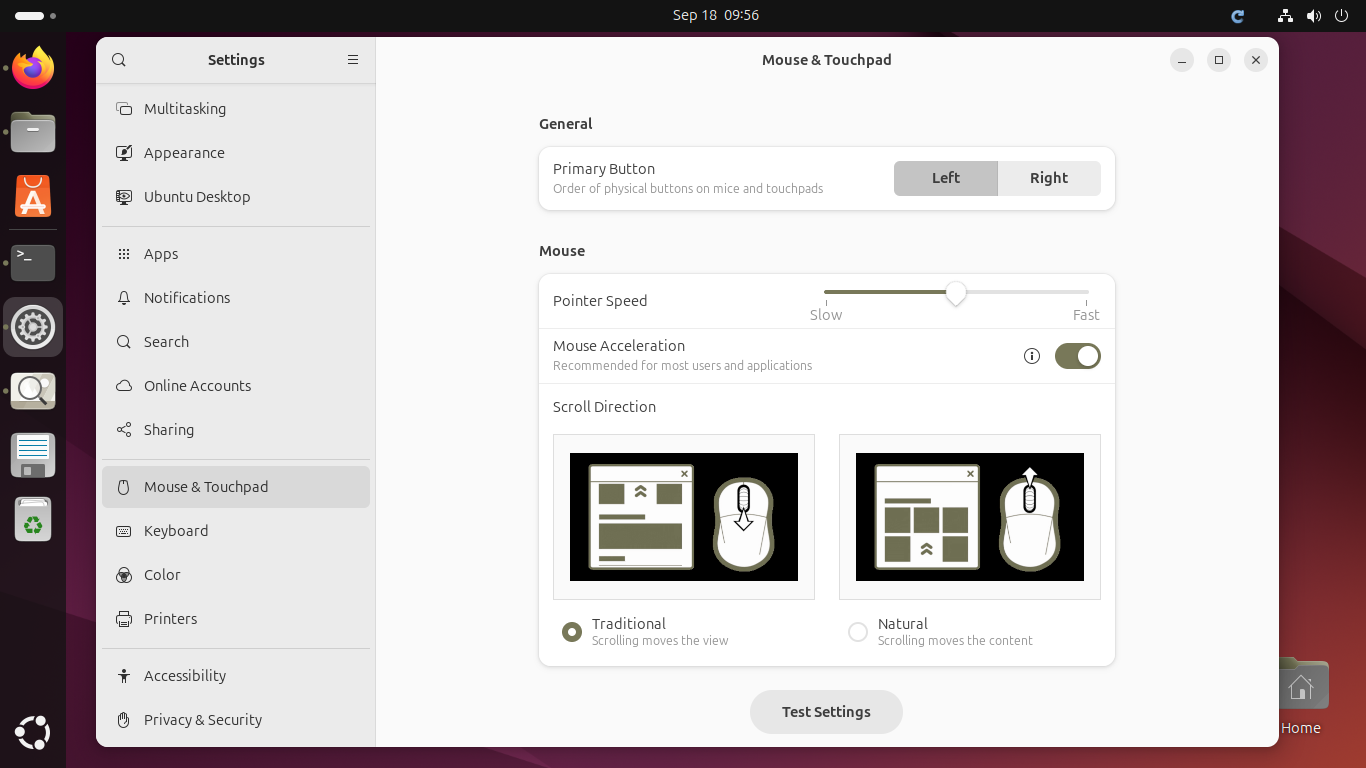Click the Natural scroll illustration thumbnail

pyautogui.click(x=969, y=517)
